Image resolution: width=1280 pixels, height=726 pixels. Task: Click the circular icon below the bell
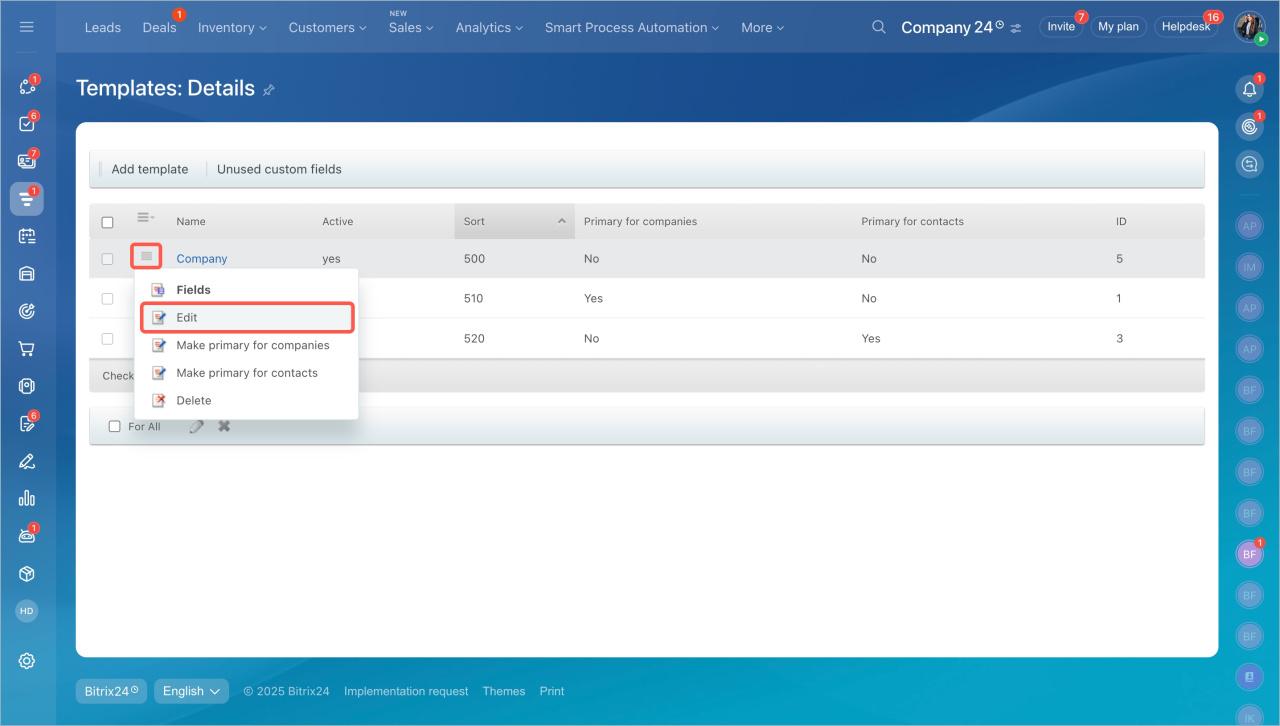point(1249,127)
